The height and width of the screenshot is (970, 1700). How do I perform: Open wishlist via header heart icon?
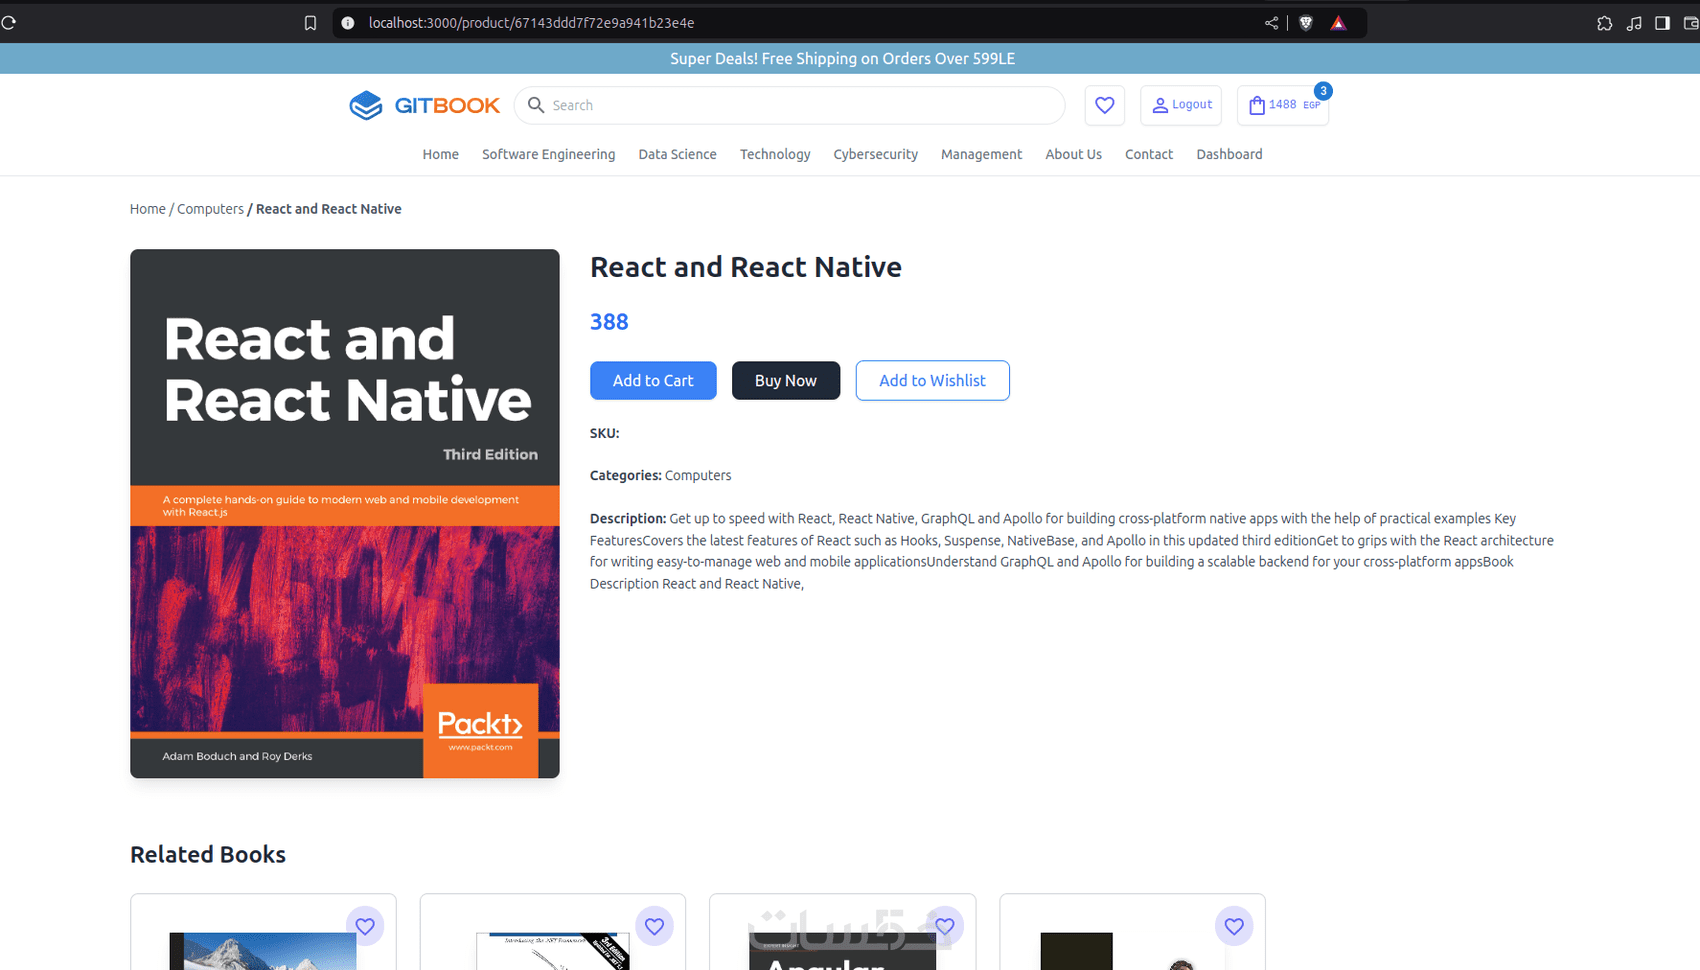[1105, 105]
